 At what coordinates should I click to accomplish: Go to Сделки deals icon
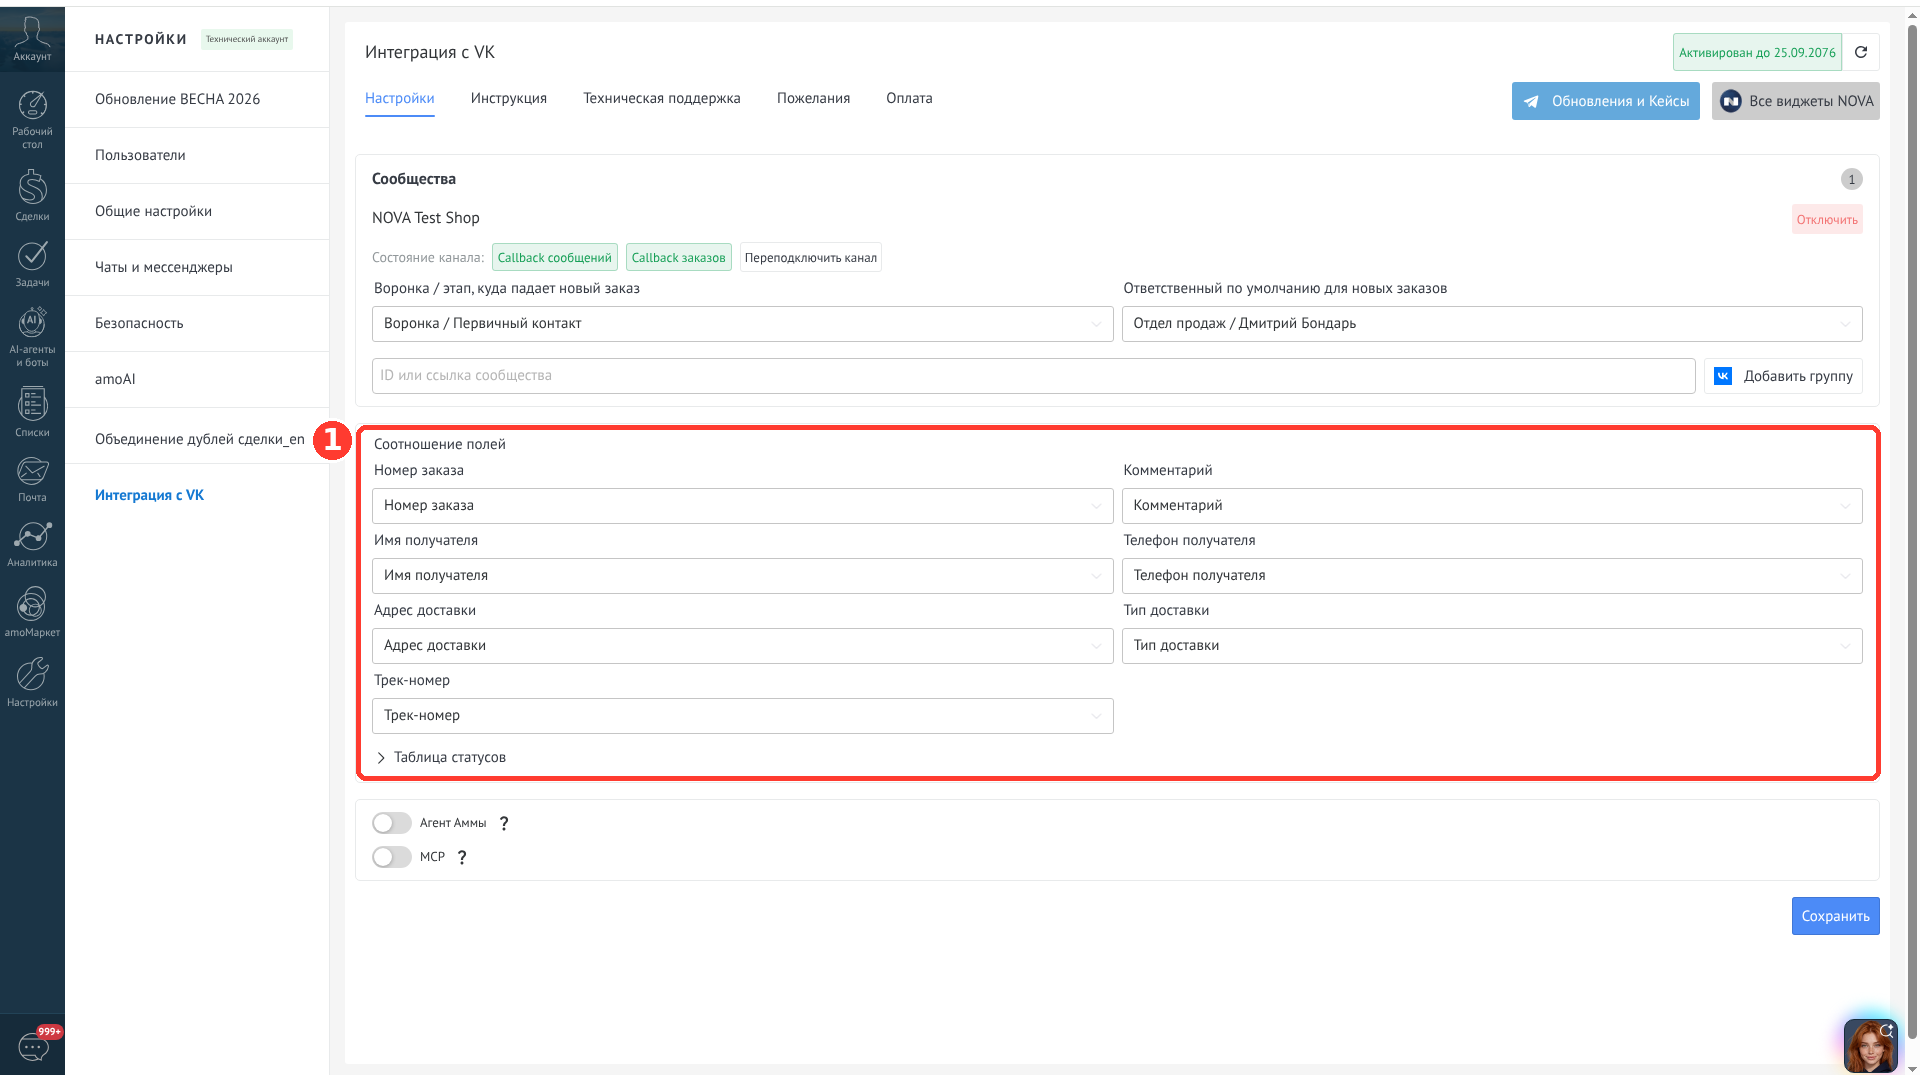pos(32,195)
